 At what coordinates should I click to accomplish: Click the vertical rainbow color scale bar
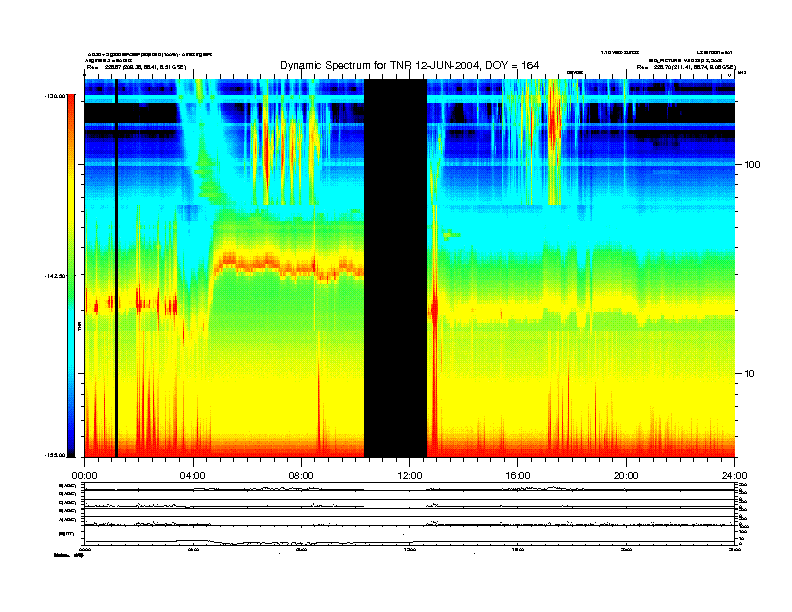click(x=71, y=276)
